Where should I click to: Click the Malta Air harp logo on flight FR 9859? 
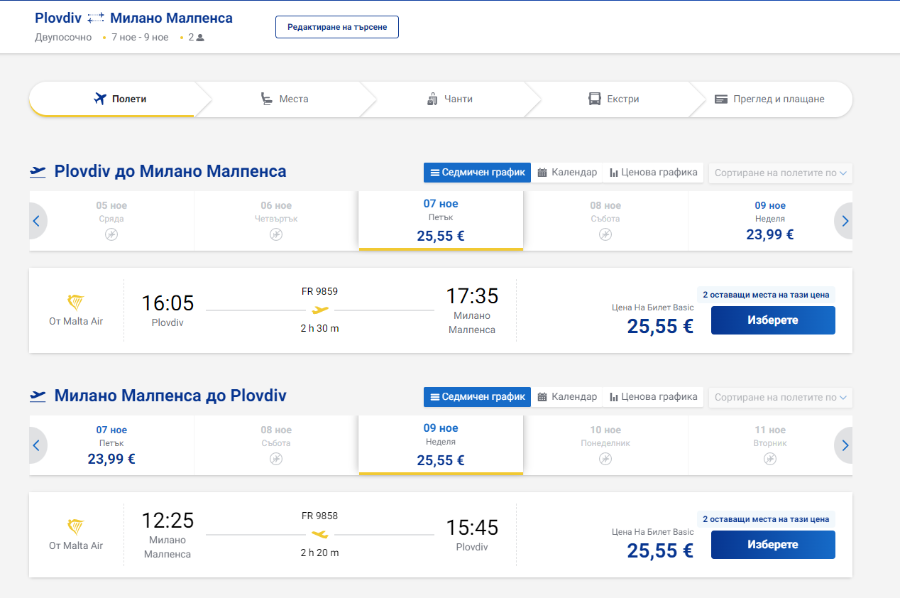pos(76,301)
